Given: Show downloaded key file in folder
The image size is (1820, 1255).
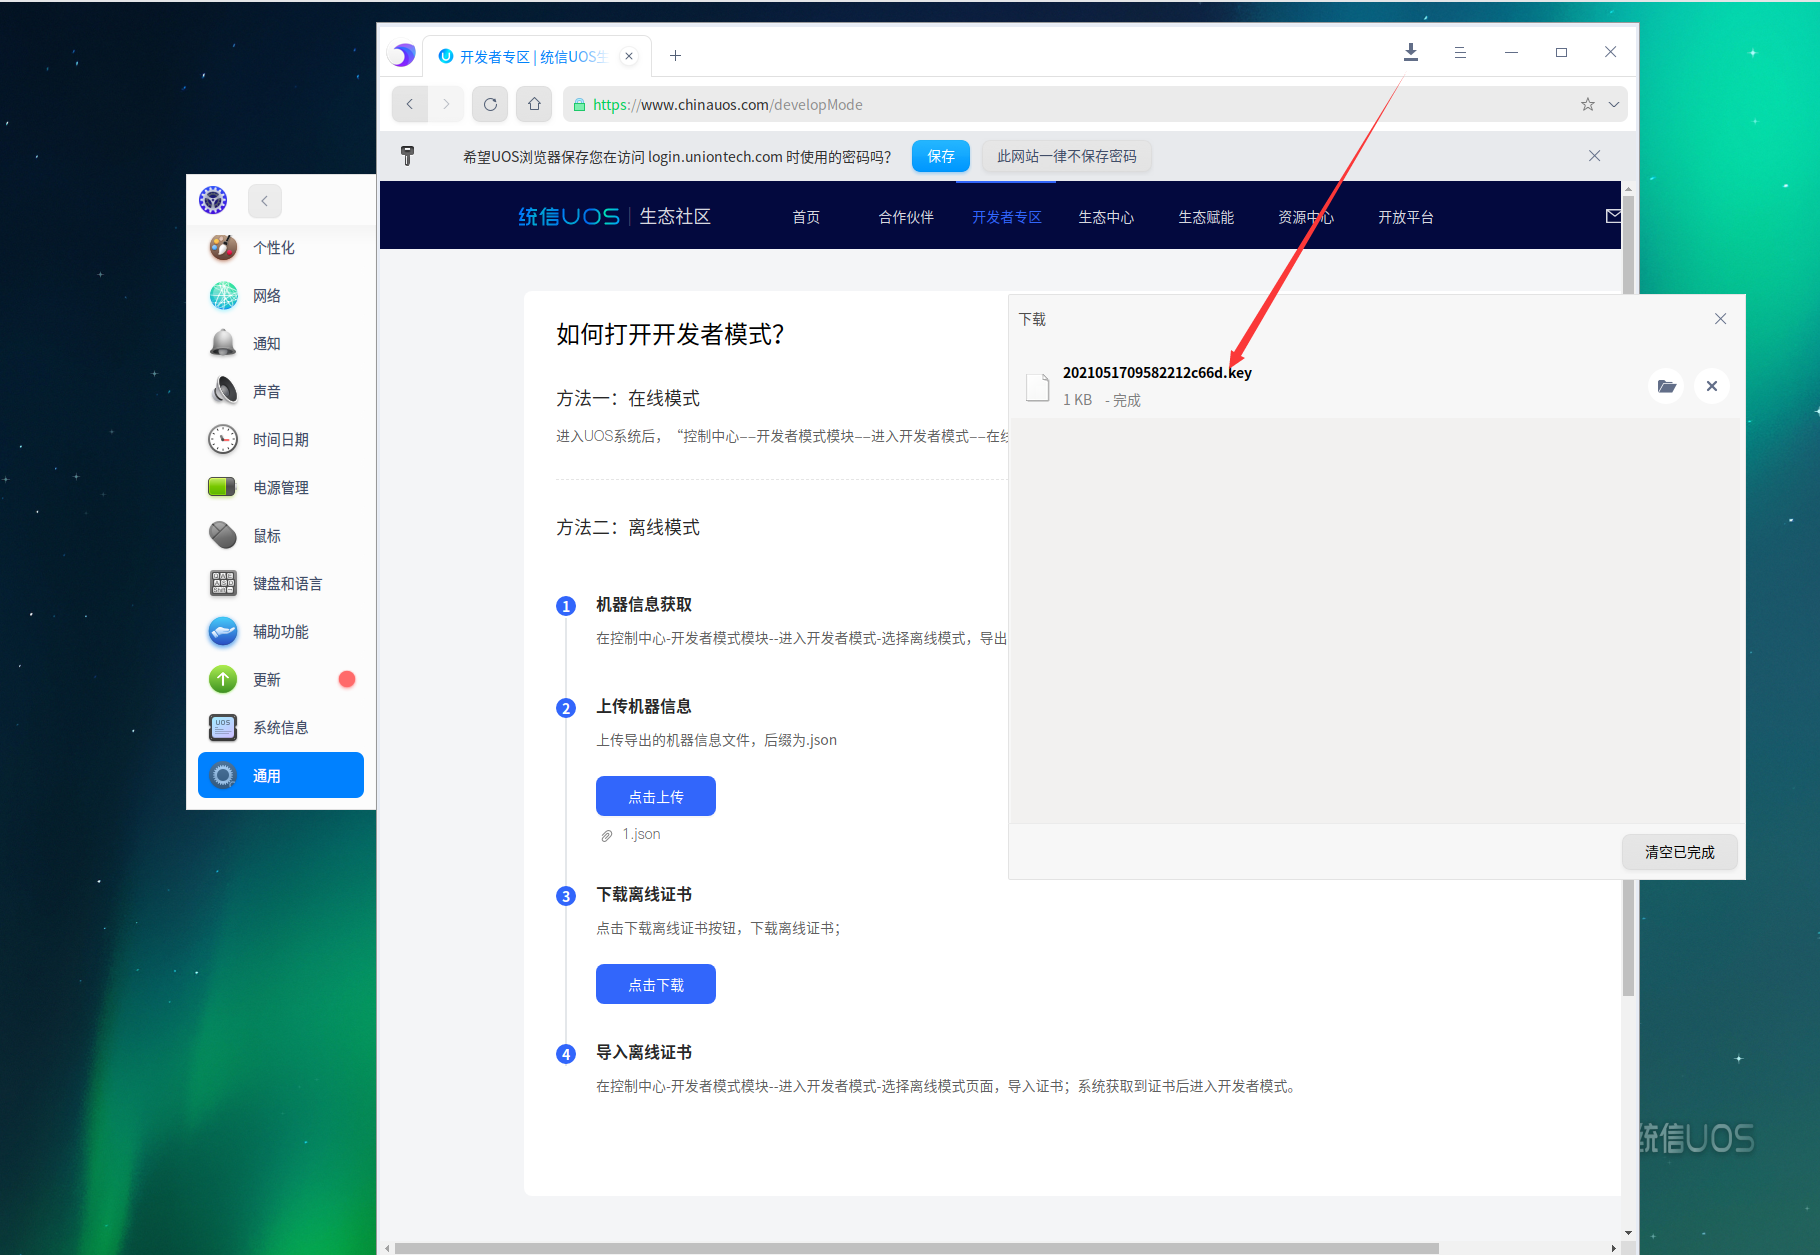Looking at the screenshot, I should coord(1666,386).
